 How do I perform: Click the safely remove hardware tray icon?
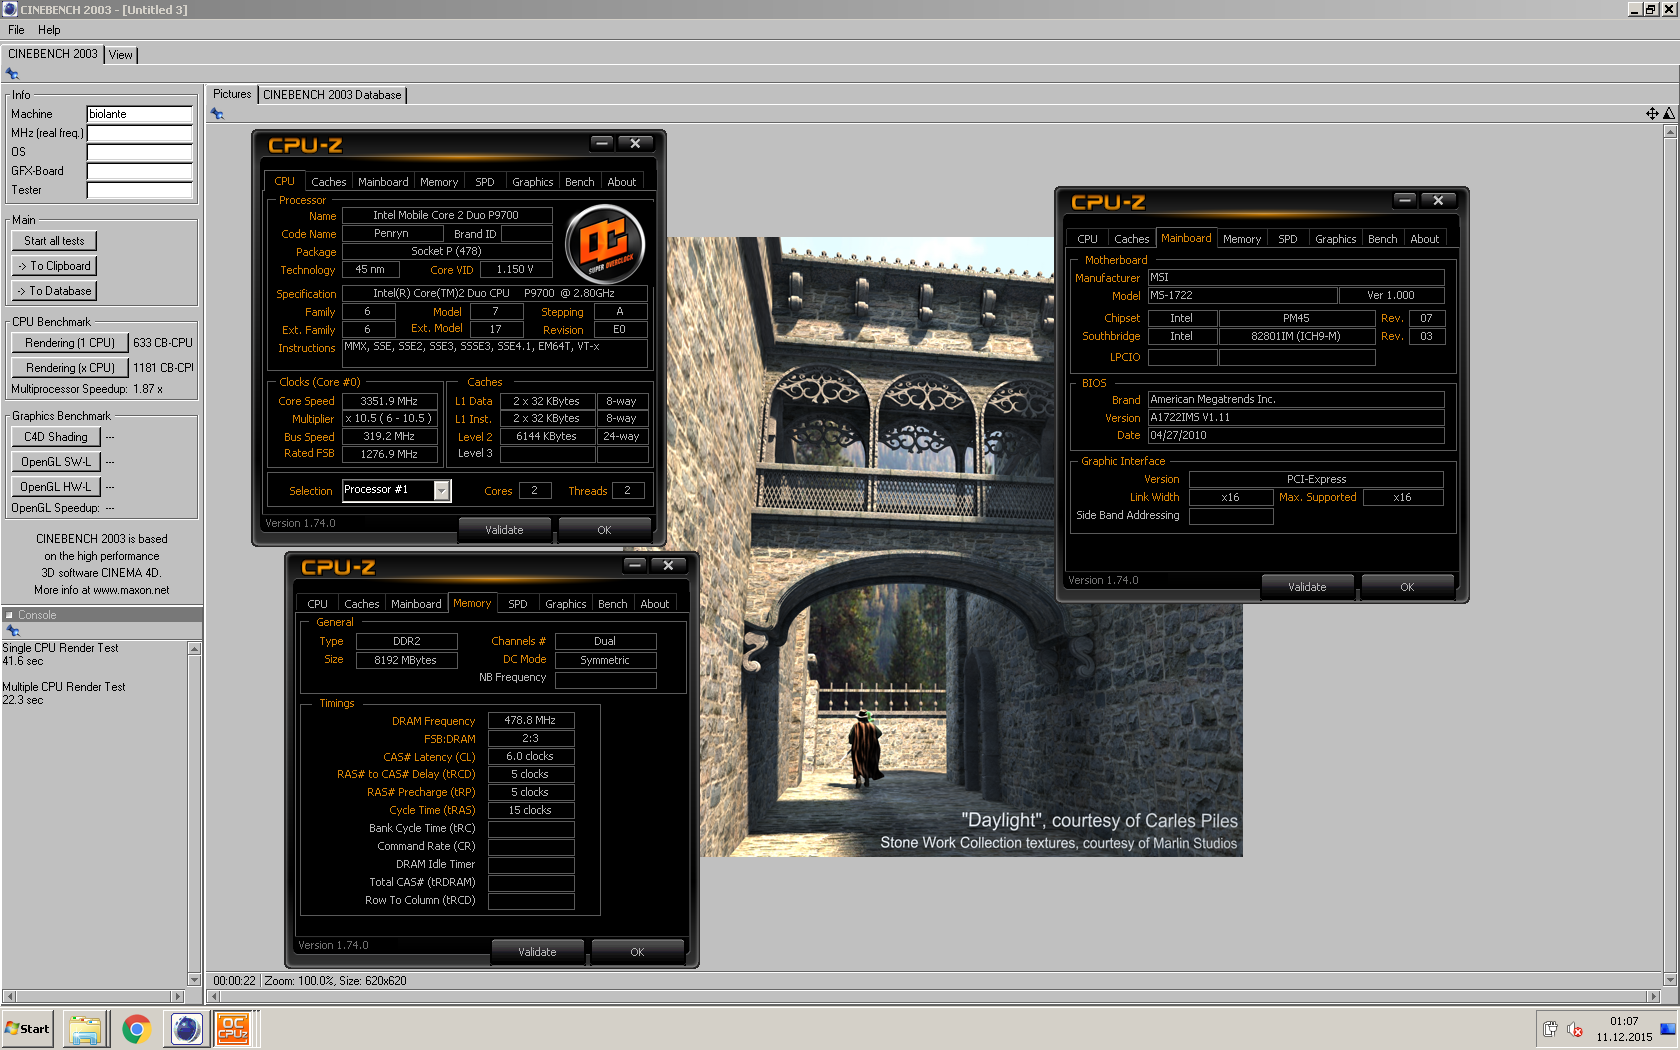[1550, 1029]
